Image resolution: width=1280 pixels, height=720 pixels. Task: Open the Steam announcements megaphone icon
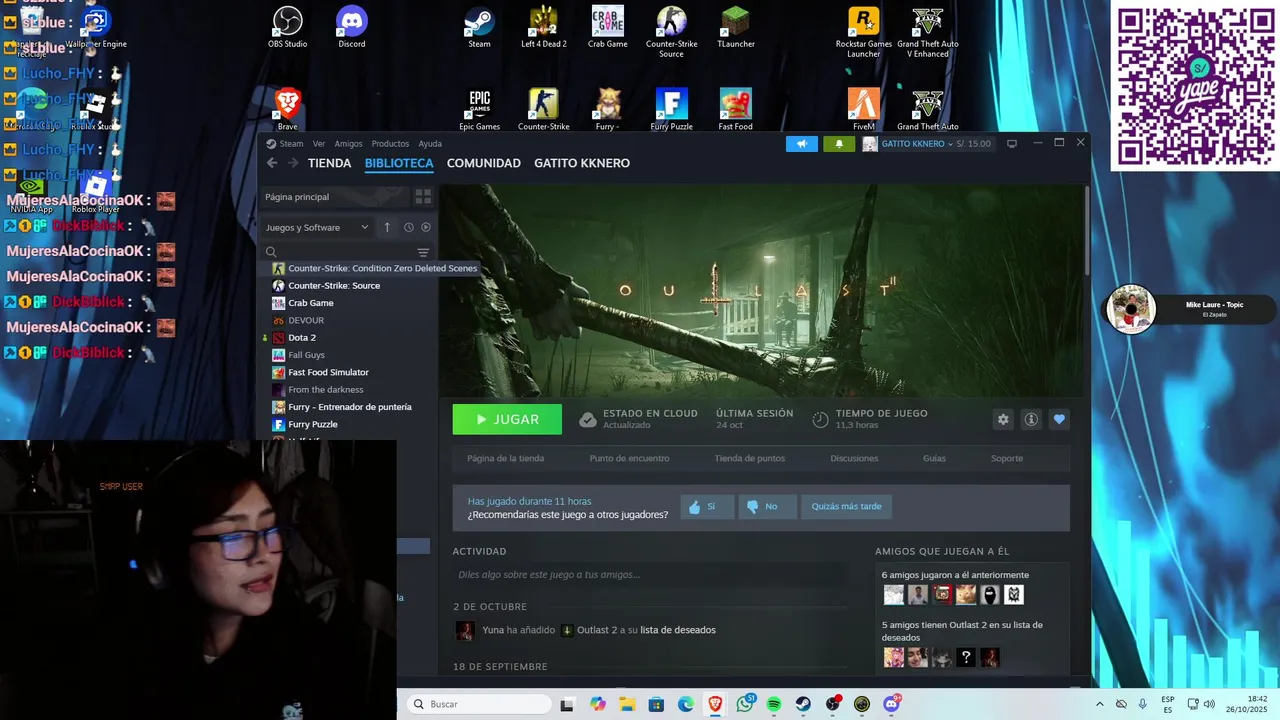tap(801, 144)
